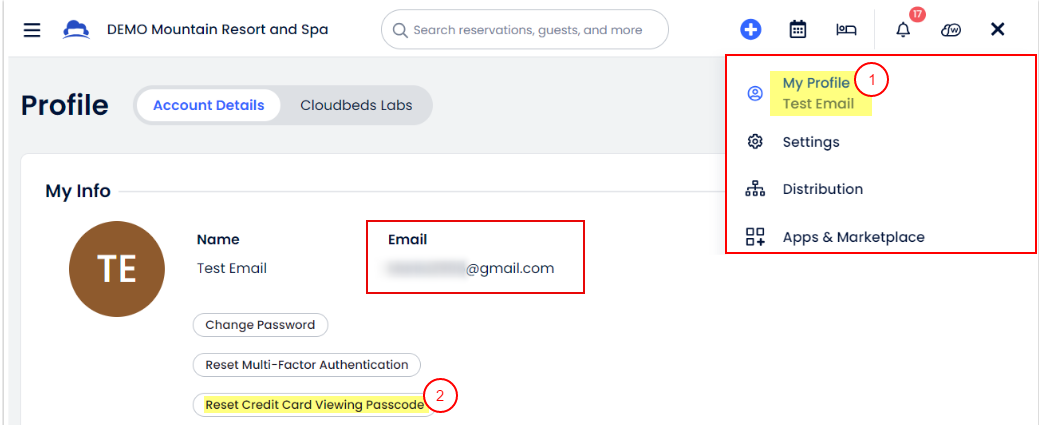Image resolution: width=1039 pixels, height=430 pixels.
Task: Open the calendar icon in header
Action: (798, 29)
